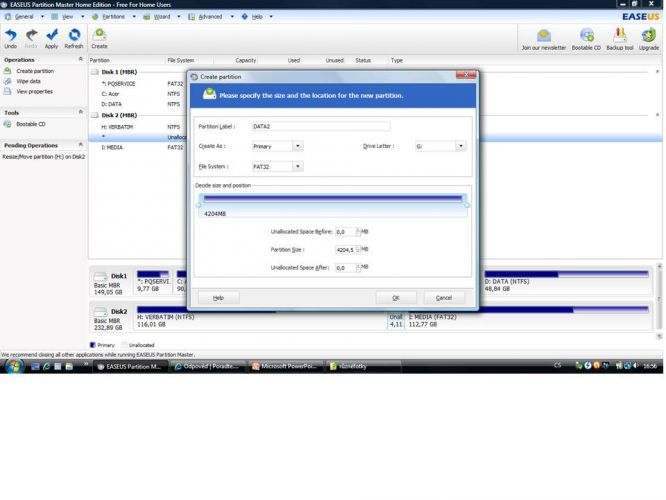Open Join our newsletter icon
666x500 pixels.
544,40
